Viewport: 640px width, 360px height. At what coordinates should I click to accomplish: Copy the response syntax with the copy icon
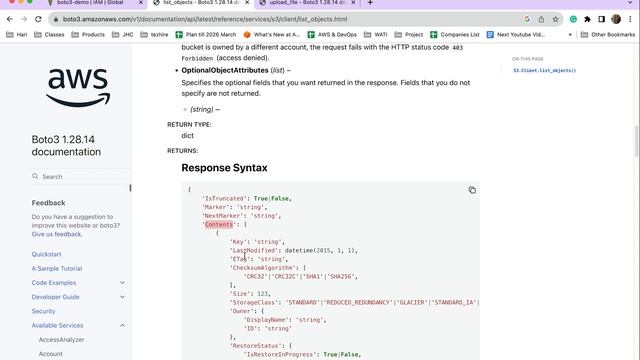point(472,190)
